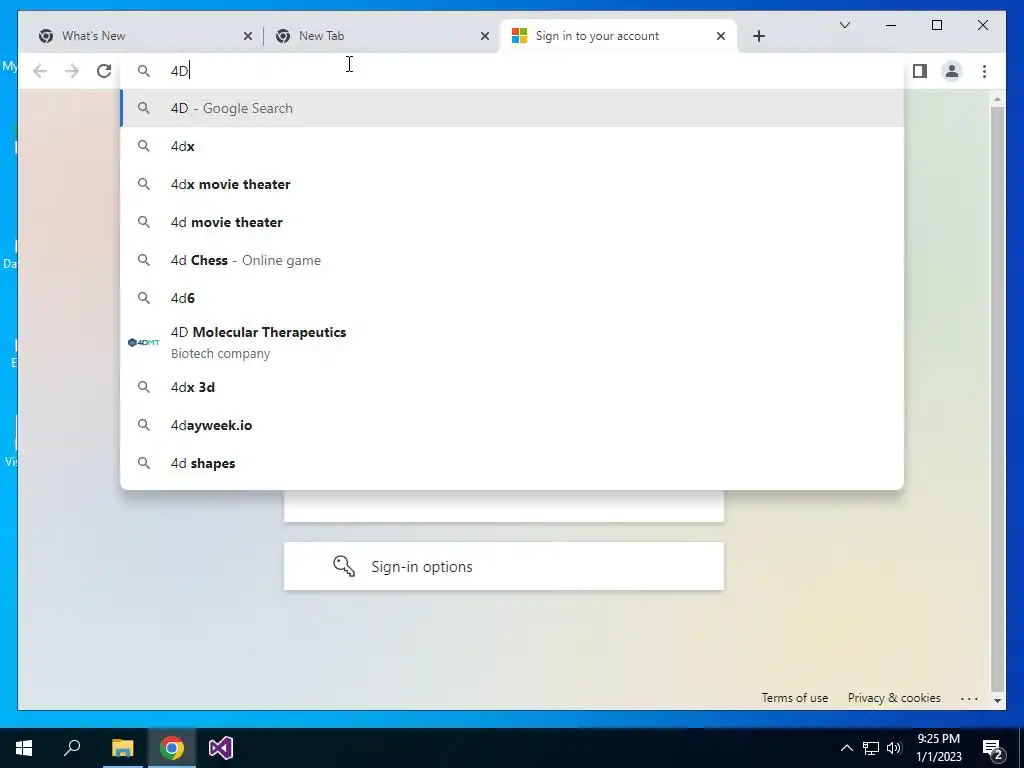Image resolution: width=1024 pixels, height=768 pixels.
Task: Open 4D Molecular Therapeutics suggestion
Action: click(513, 342)
